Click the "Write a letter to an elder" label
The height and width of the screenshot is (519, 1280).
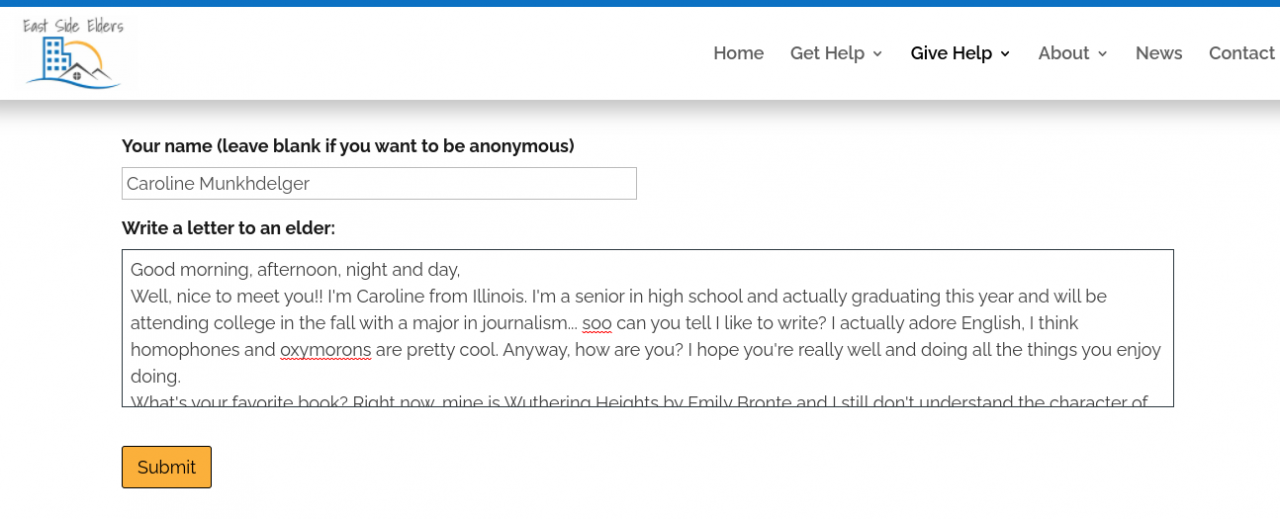pos(228,228)
